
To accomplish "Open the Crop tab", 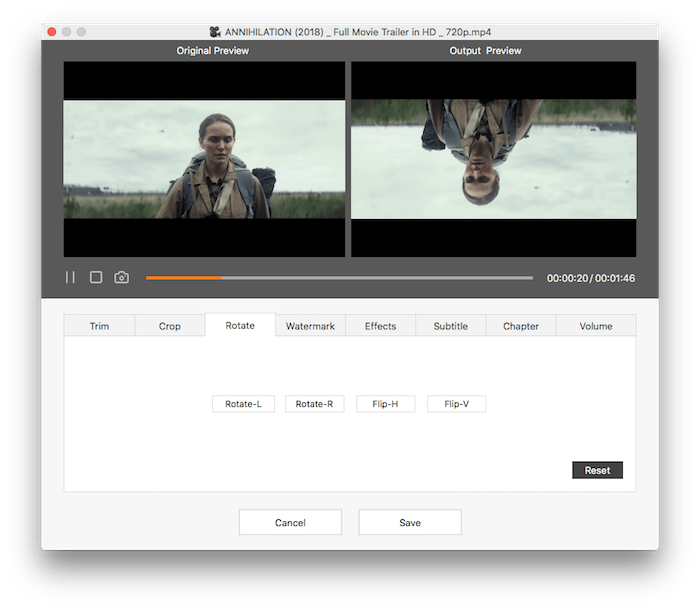I will [x=170, y=326].
